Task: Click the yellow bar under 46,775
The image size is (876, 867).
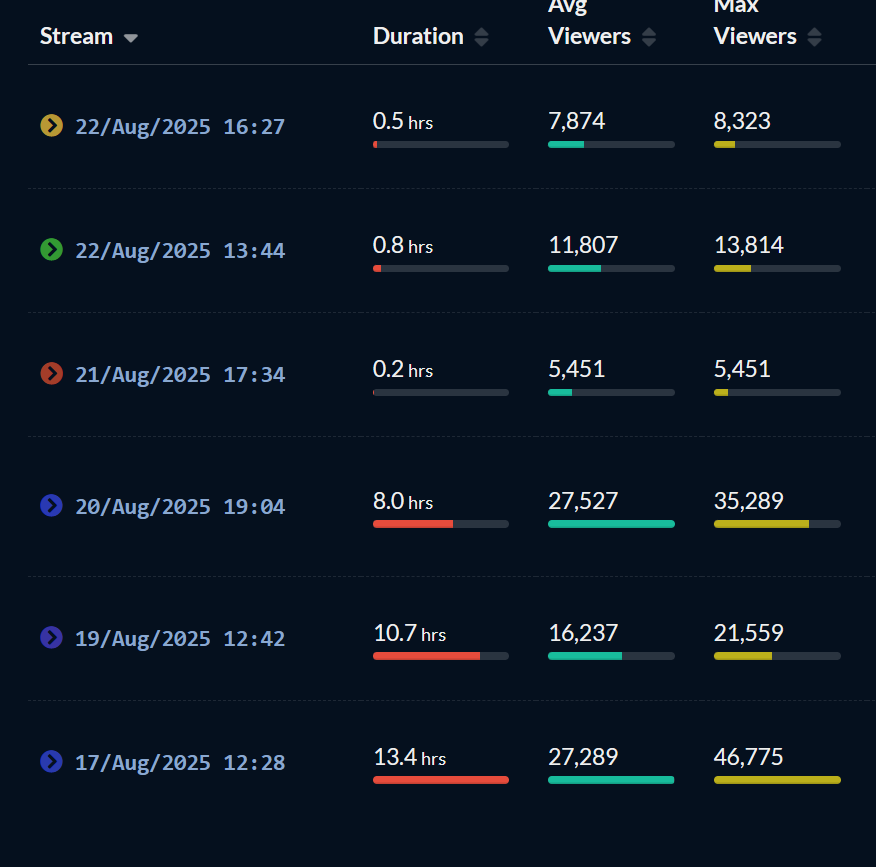Action: pos(777,780)
